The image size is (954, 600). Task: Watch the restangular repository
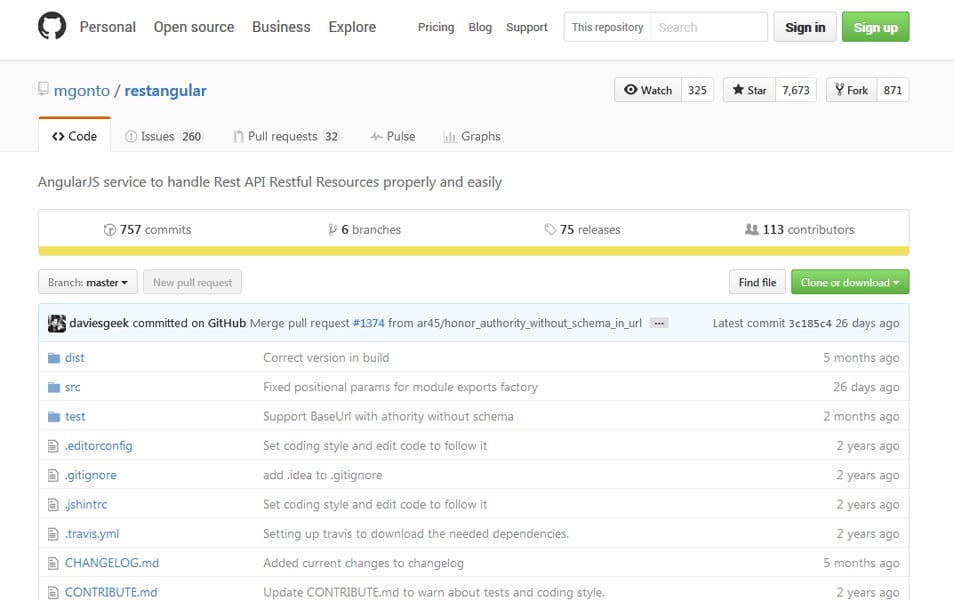(648, 90)
